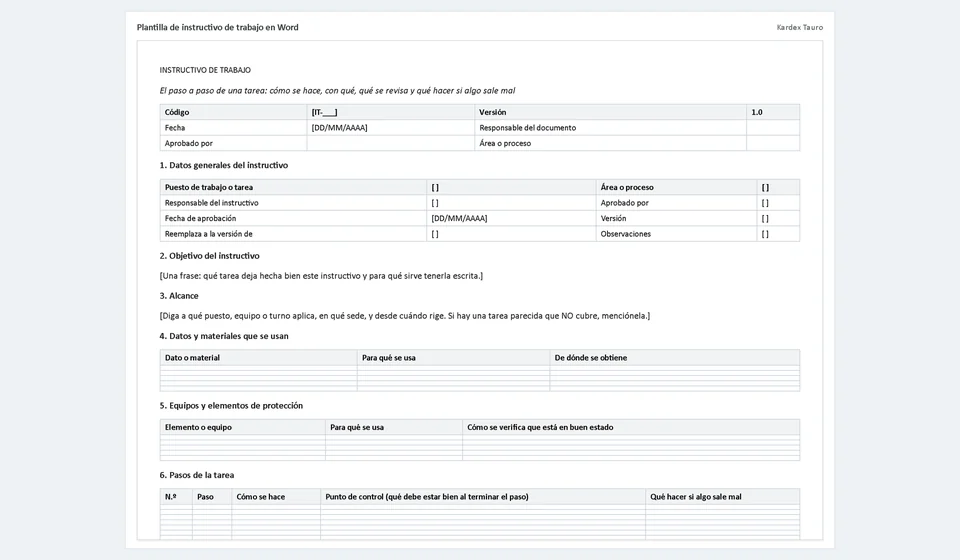
Task: Click the 'Fecha de aprobación' cell
Action: click(293, 218)
